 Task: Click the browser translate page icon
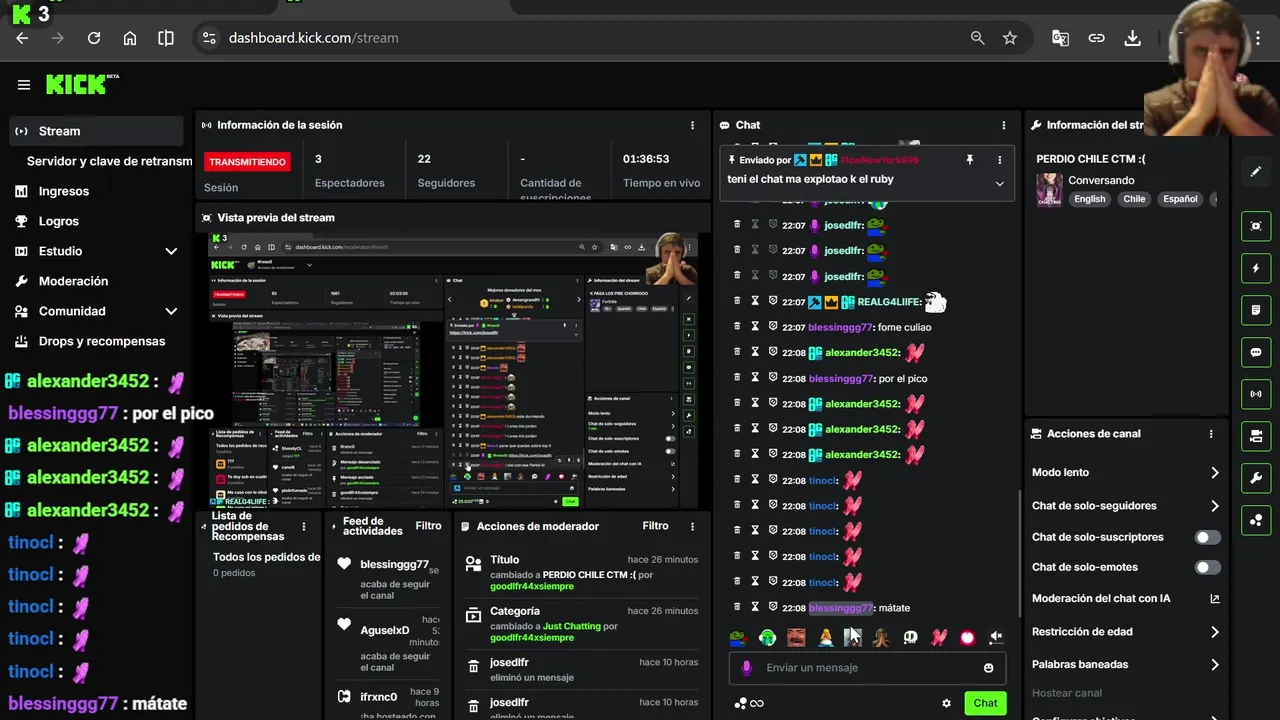tap(1060, 38)
